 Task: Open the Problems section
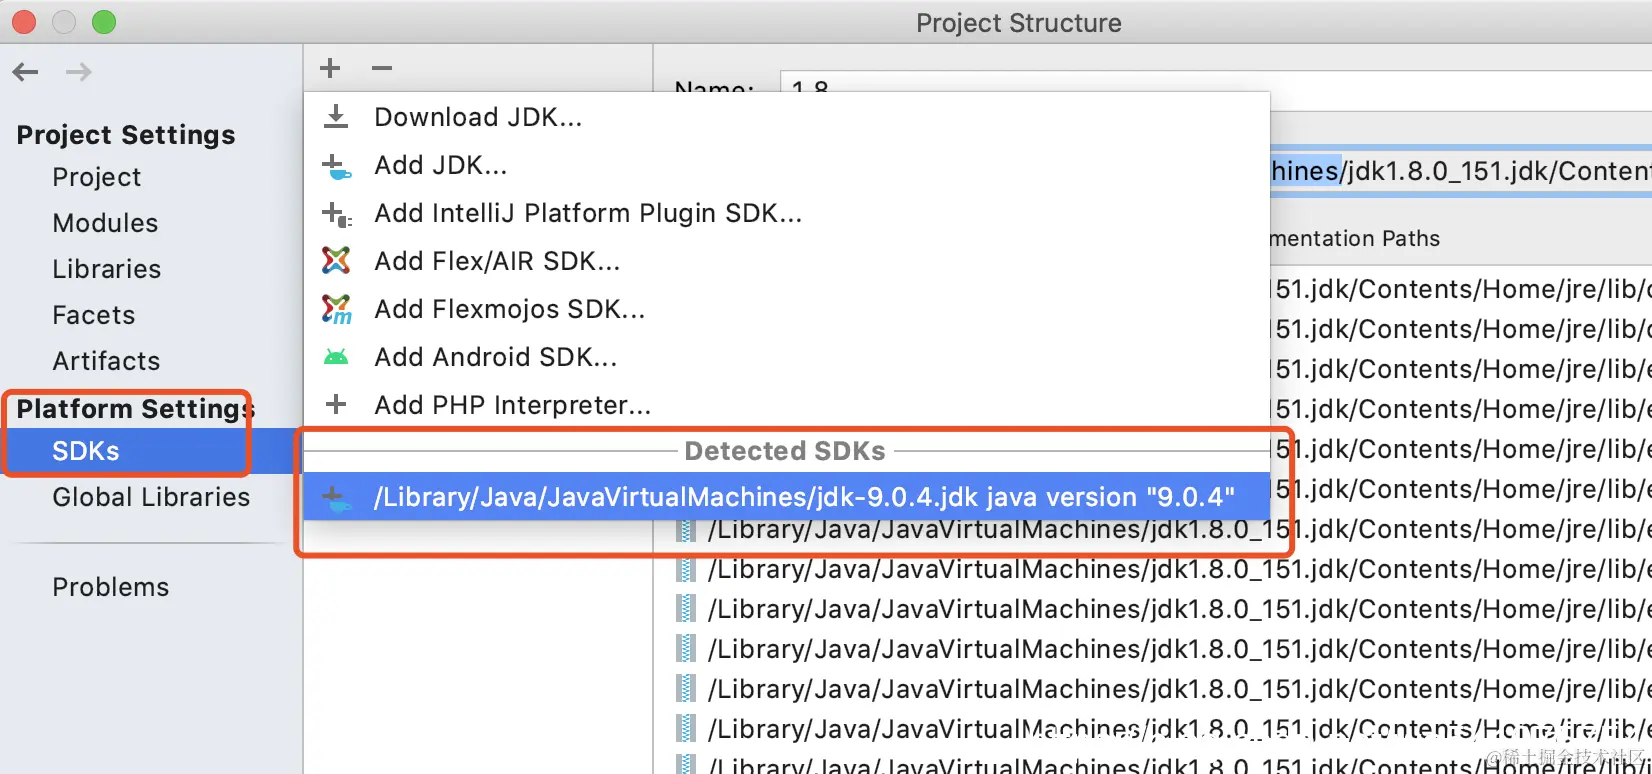coord(111,587)
